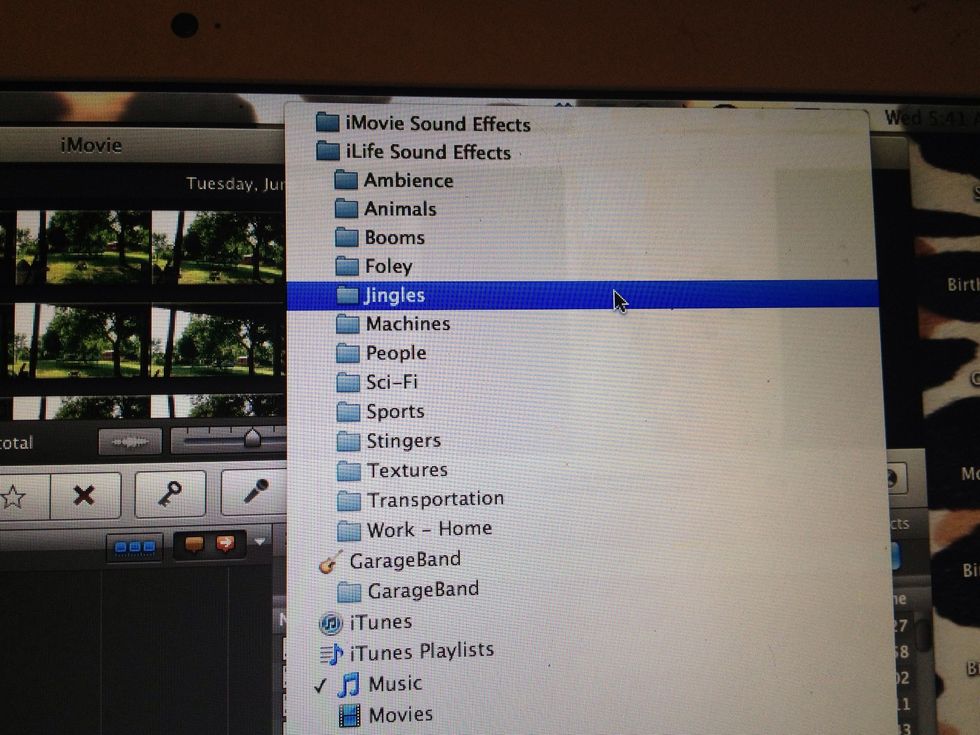The height and width of the screenshot is (735, 980).
Task: Click the folder icon beside Textures
Action: pyautogui.click(x=349, y=471)
